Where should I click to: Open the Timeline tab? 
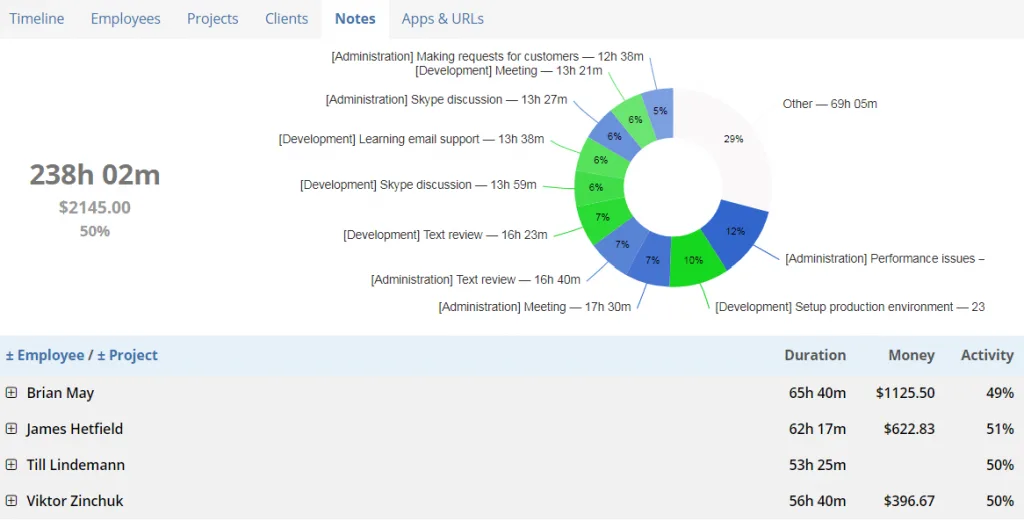point(37,19)
